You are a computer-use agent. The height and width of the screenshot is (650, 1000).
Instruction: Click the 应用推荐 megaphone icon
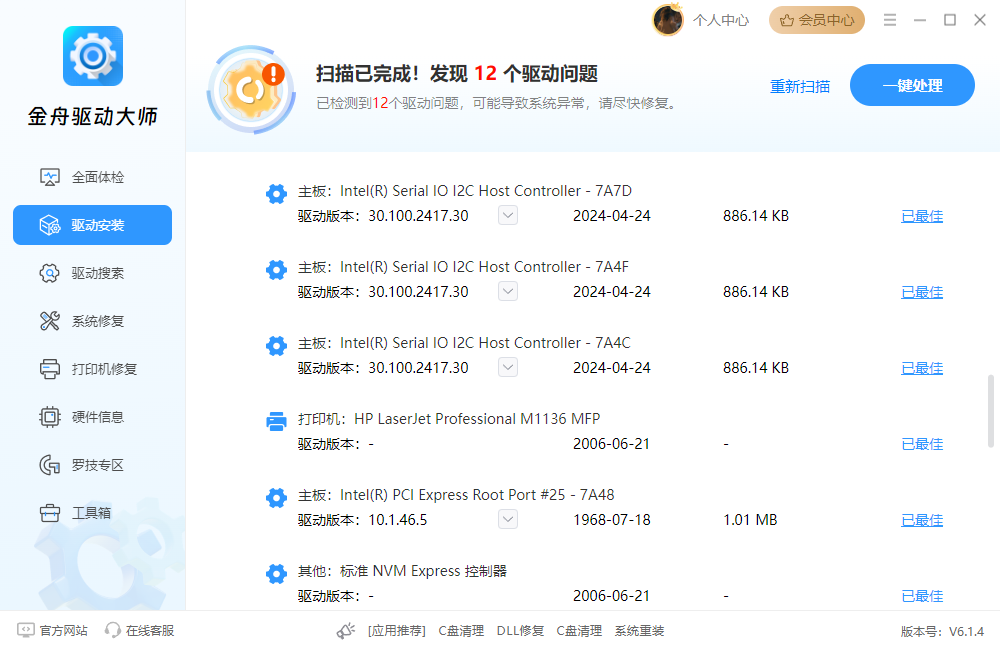pyautogui.click(x=346, y=630)
